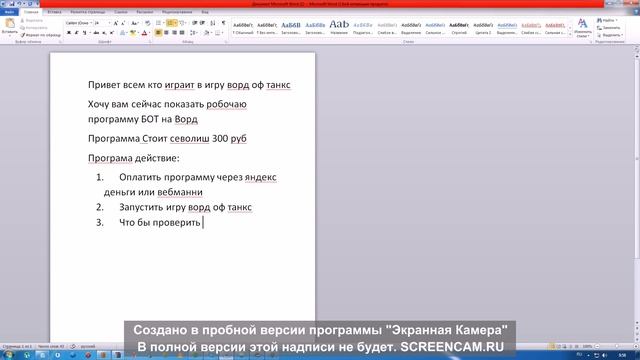Open Word help question mark icon

[x=636, y=12]
